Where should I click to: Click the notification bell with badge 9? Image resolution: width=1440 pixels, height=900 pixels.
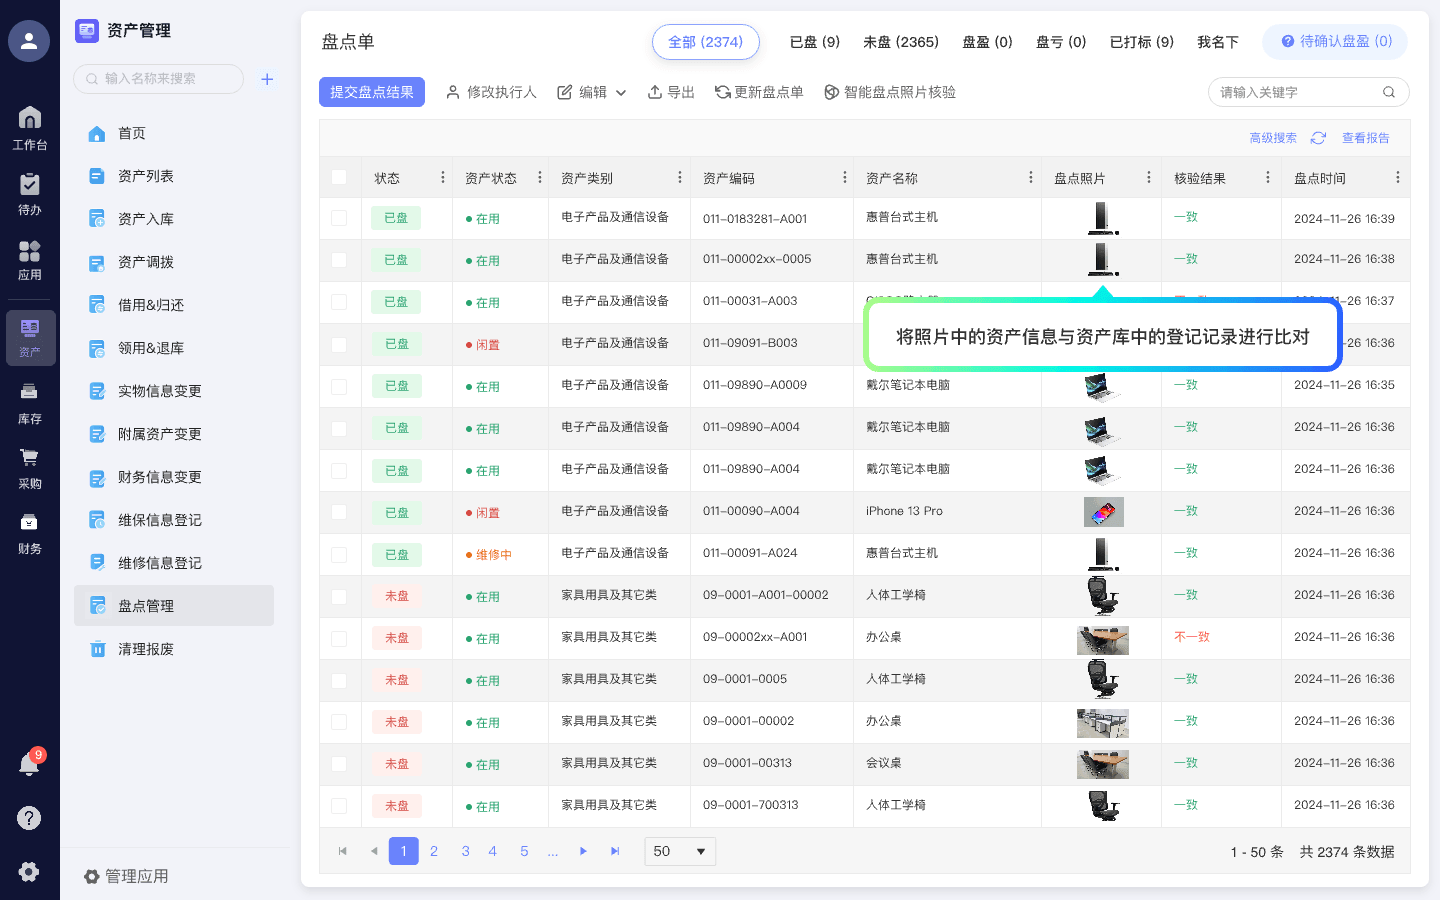[x=30, y=763]
